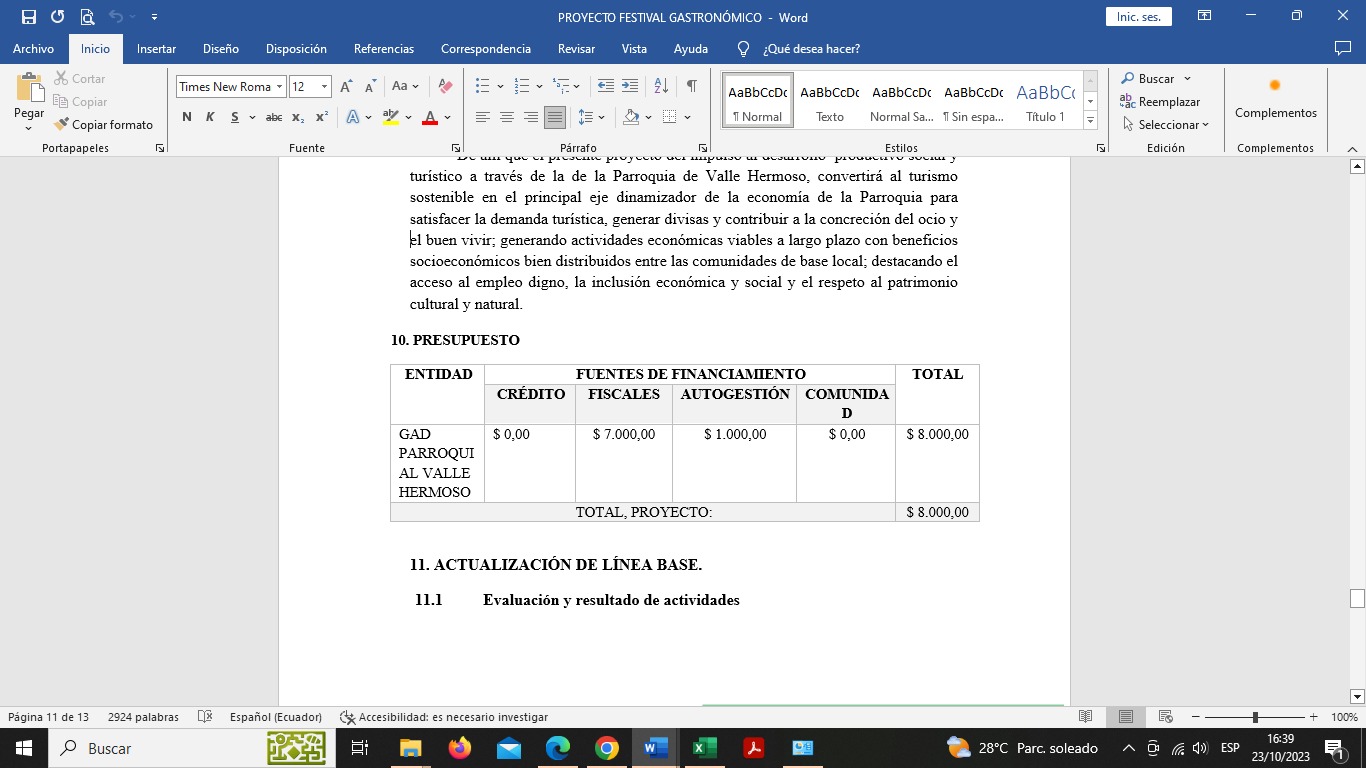This screenshot has width=1366, height=768.
Task: Click the Inic. ses. sign-in button
Action: (x=1138, y=17)
